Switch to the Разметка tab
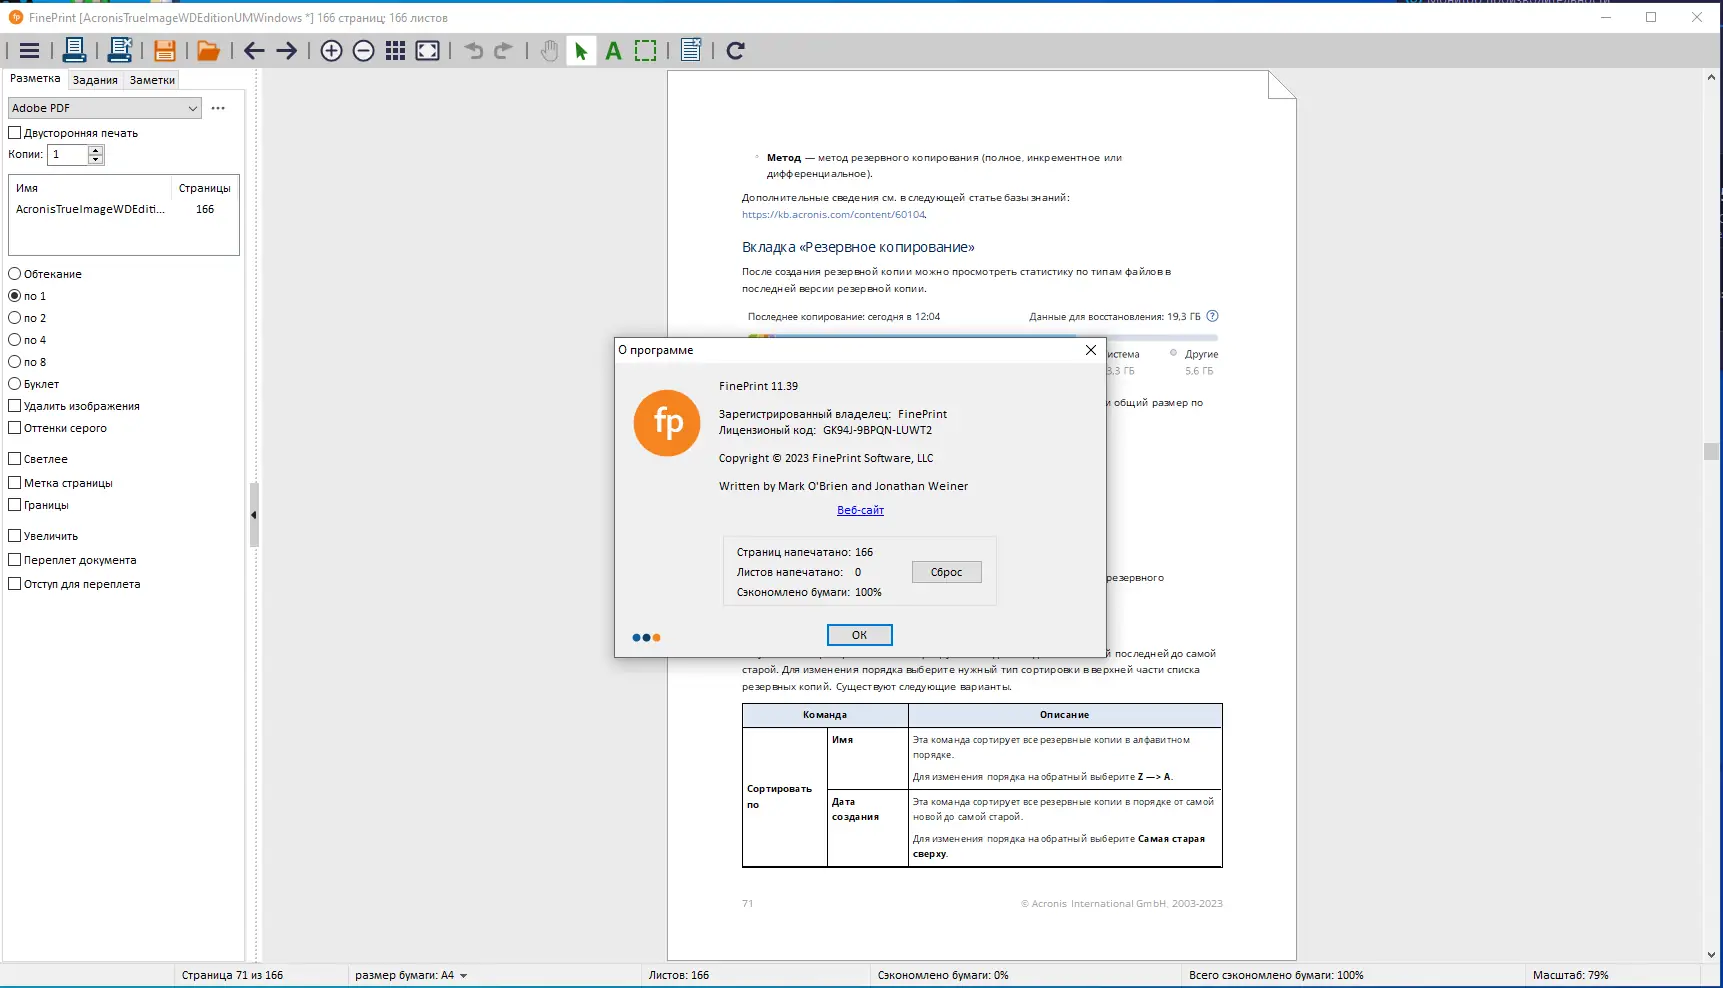The height and width of the screenshot is (988, 1723). (x=35, y=79)
